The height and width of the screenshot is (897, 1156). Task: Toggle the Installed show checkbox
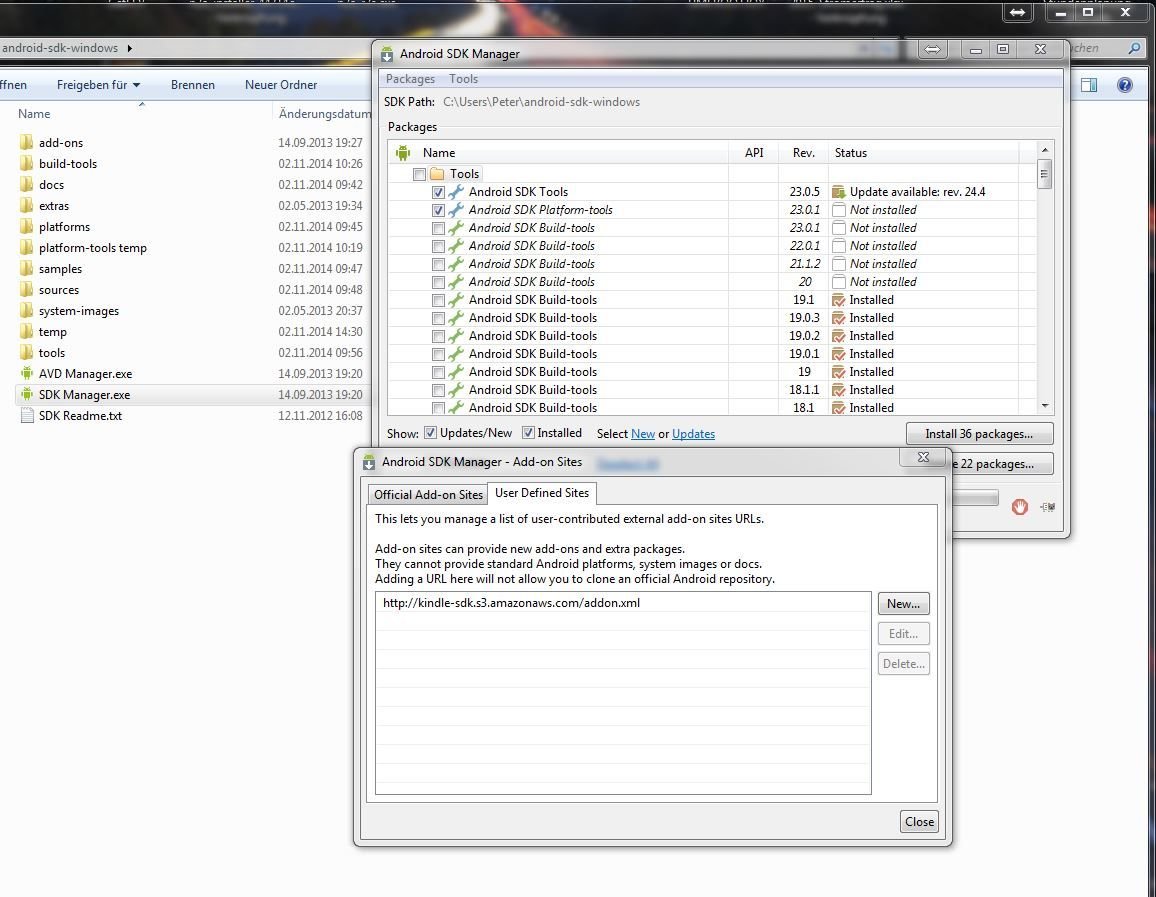point(528,433)
